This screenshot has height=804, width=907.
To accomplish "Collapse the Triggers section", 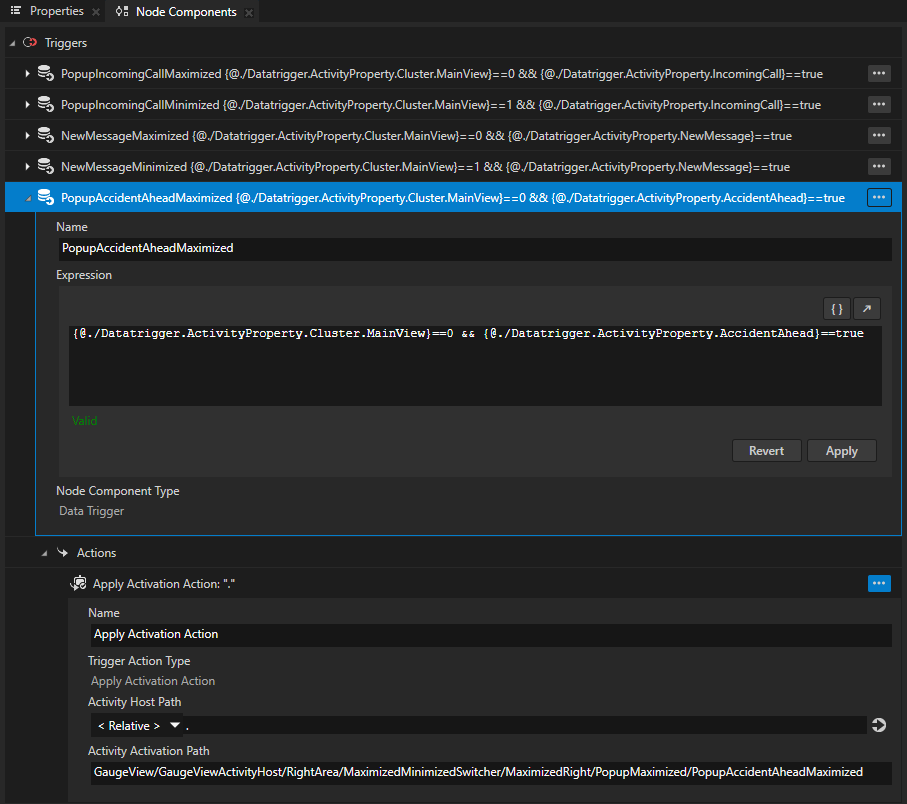I will coord(12,43).
